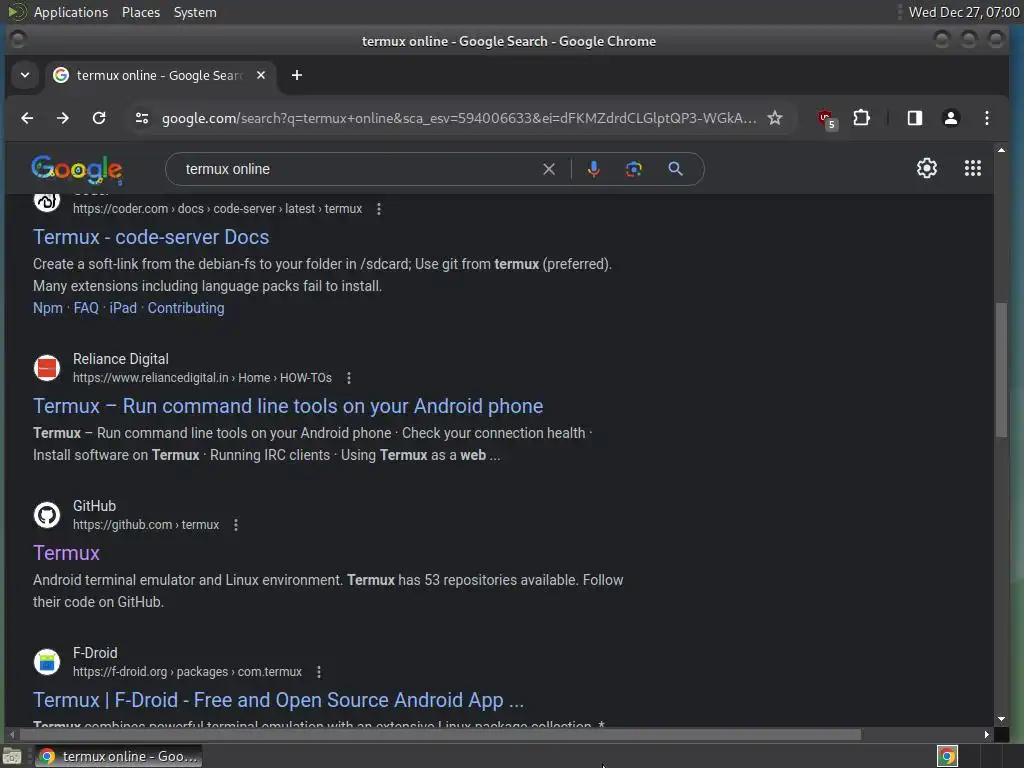Click the show desktop icon in bottom panel
Screen dimensions: 1024x768
coord(12,757)
